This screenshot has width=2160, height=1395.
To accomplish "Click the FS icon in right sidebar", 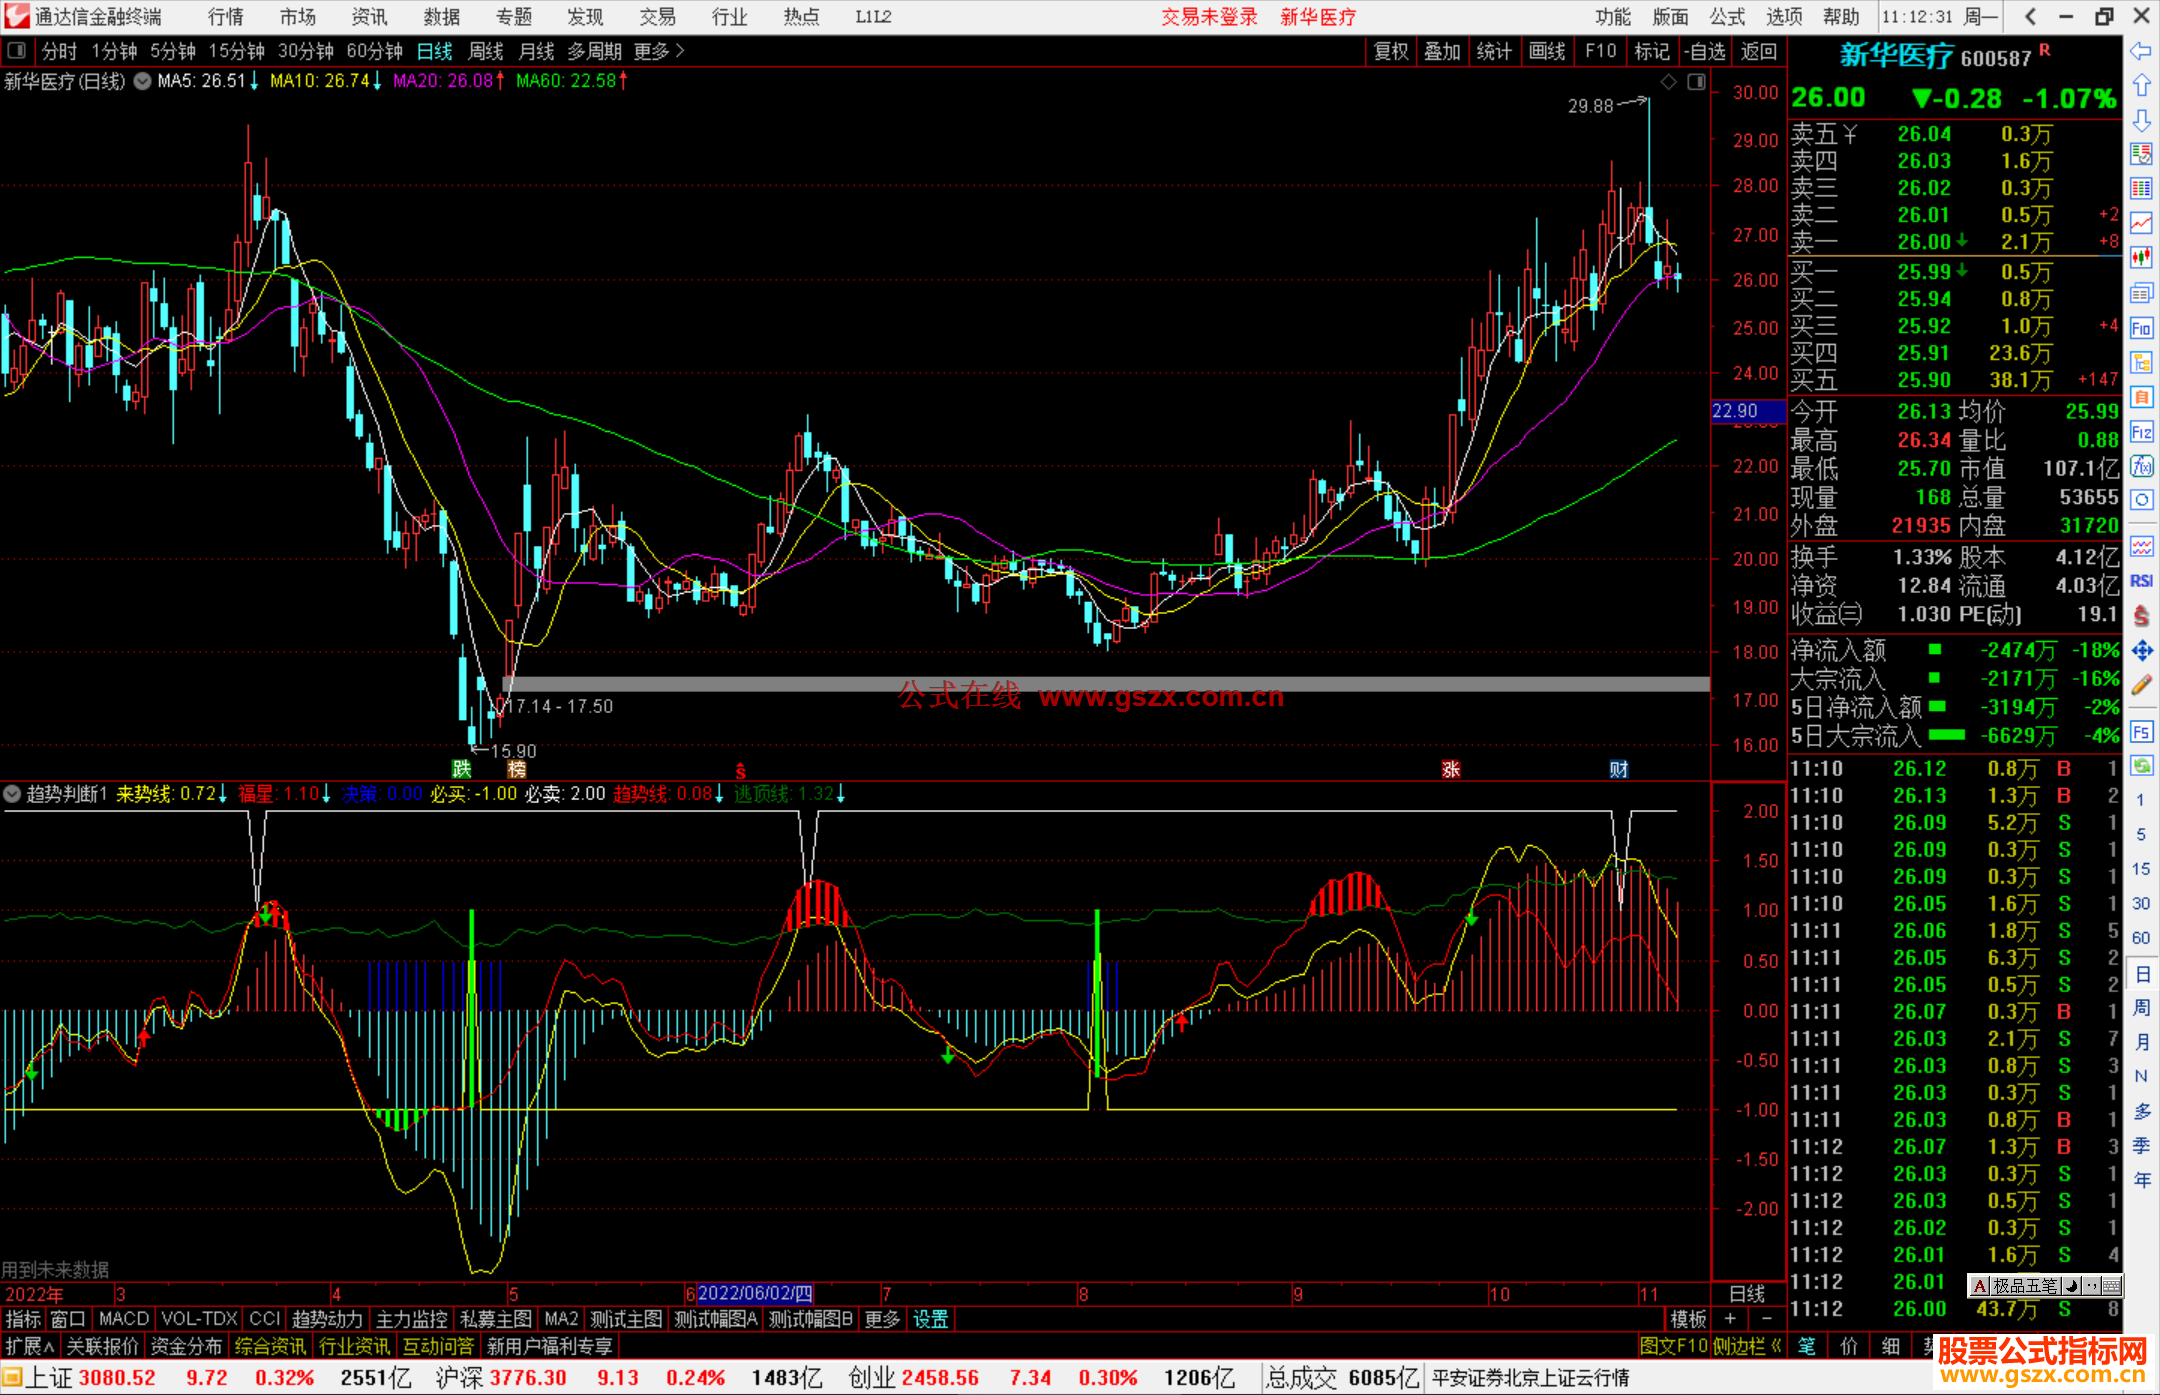I will 2141,732.
